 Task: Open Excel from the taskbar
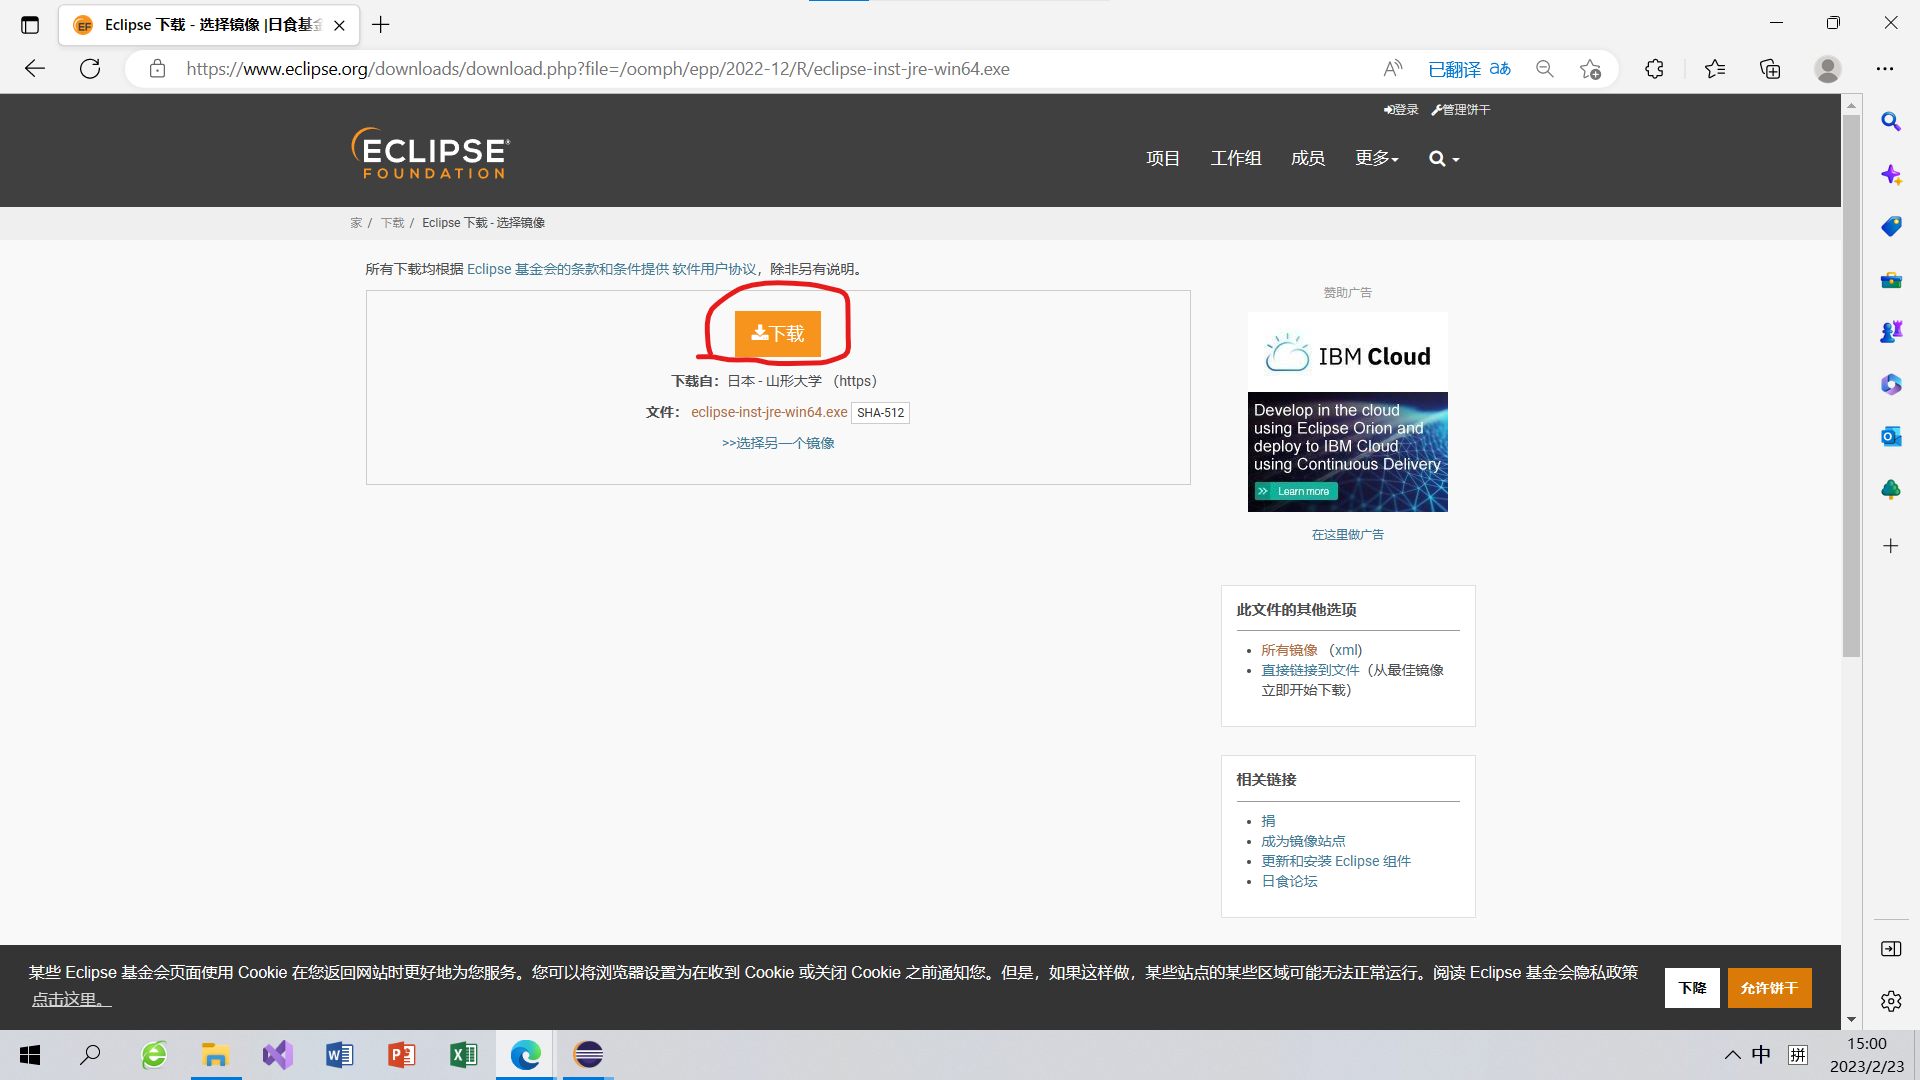pos(463,1055)
